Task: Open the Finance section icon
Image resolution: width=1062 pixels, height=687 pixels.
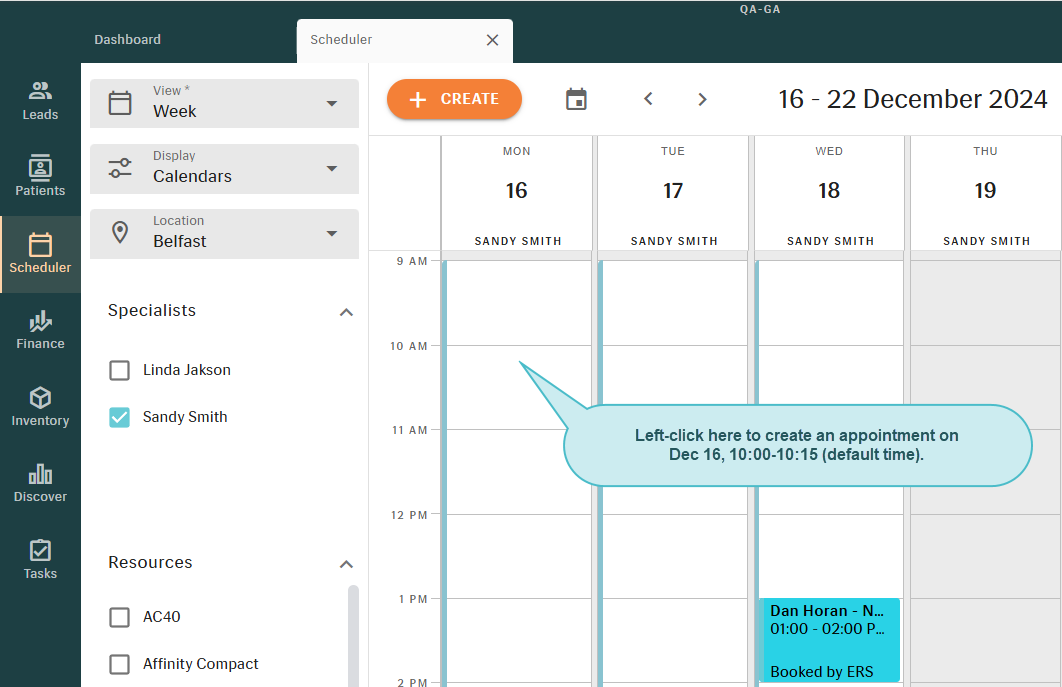Action: click(40, 330)
